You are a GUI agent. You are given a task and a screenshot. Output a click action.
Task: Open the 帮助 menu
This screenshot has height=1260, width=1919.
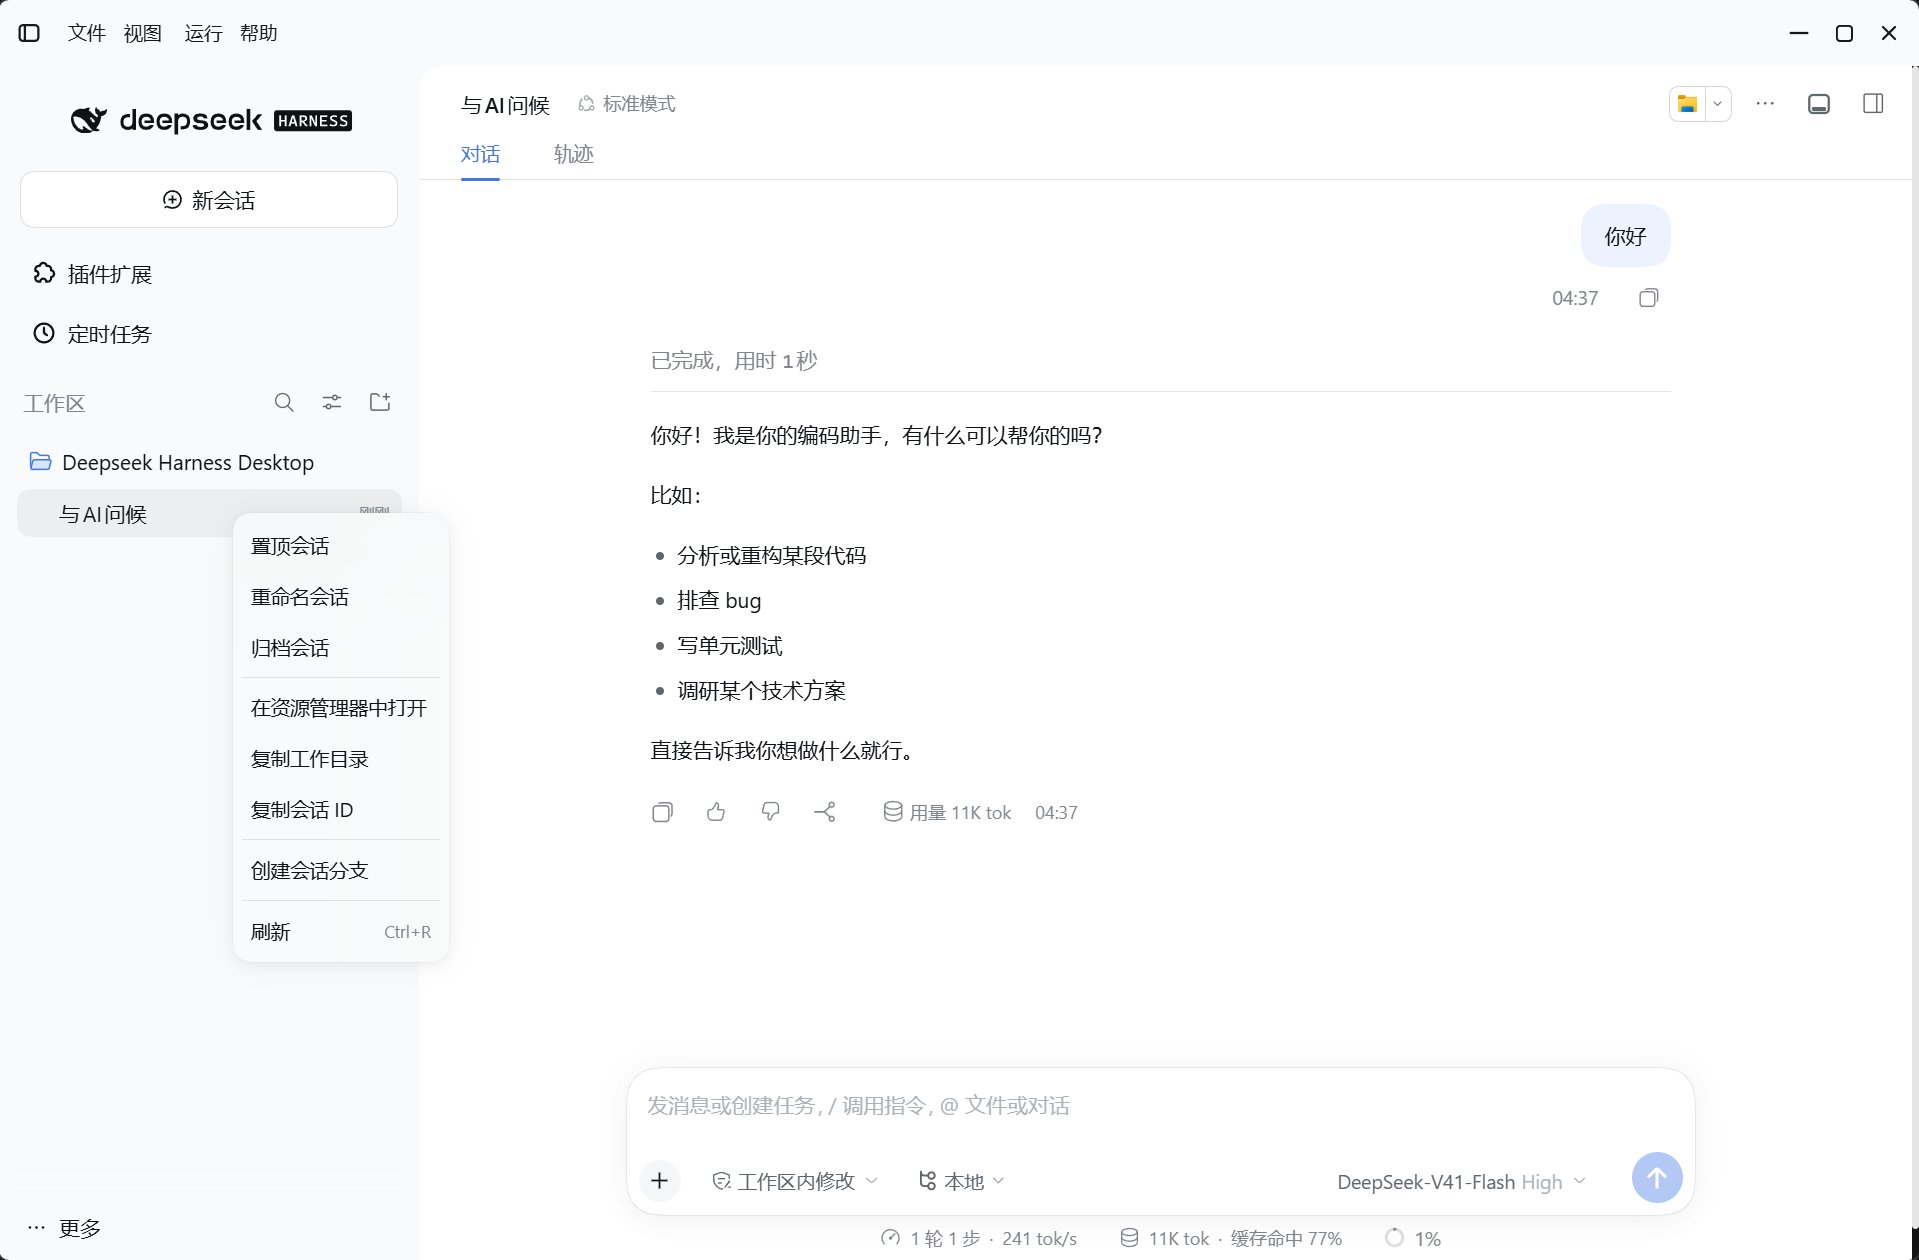tap(259, 33)
